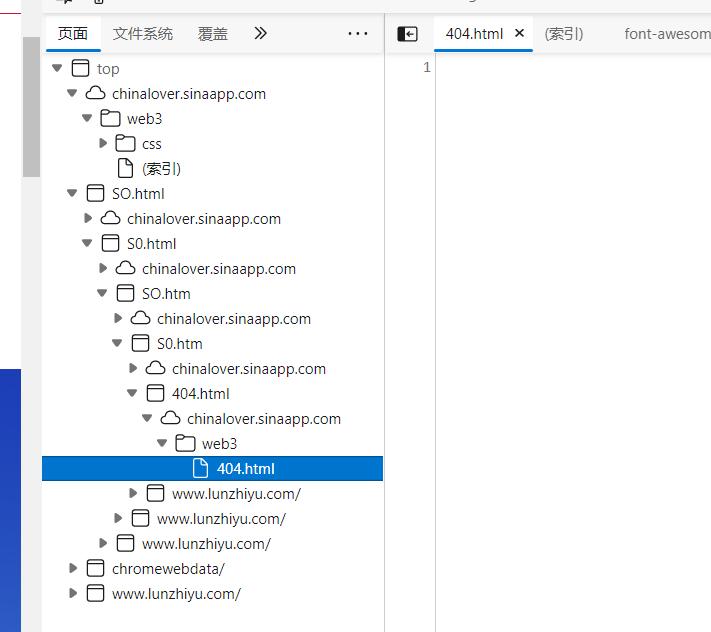This screenshot has width=711, height=632.
Task: Click the top frame icon
Action: 81,68
